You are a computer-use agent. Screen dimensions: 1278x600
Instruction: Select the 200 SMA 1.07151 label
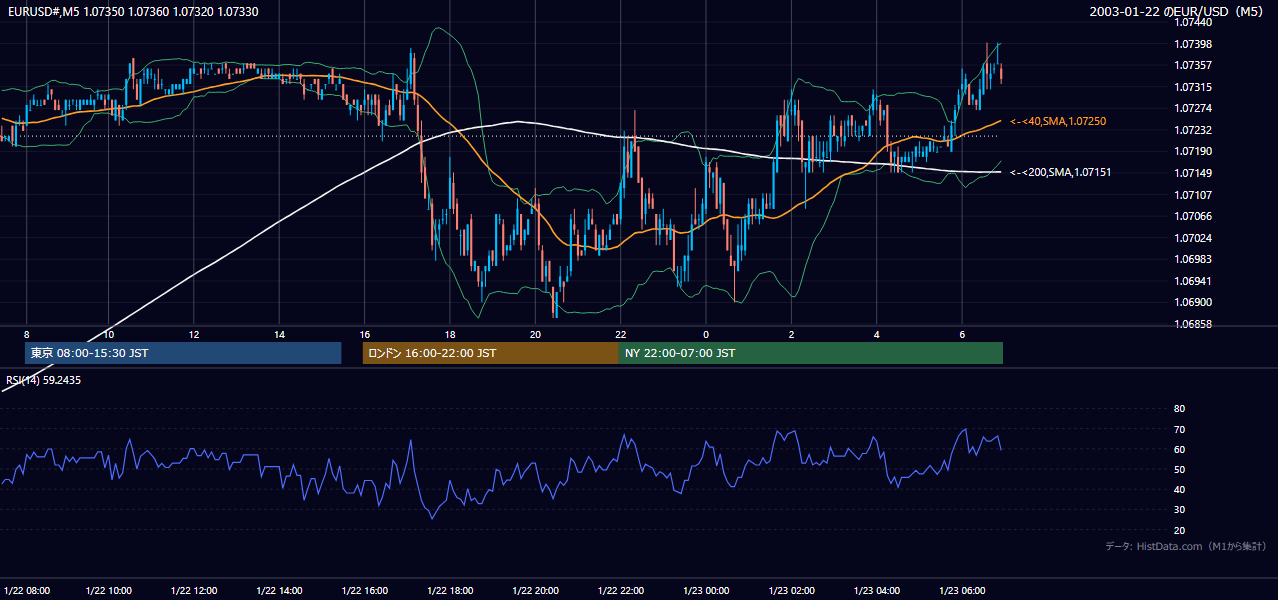pyautogui.click(x=1060, y=172)
